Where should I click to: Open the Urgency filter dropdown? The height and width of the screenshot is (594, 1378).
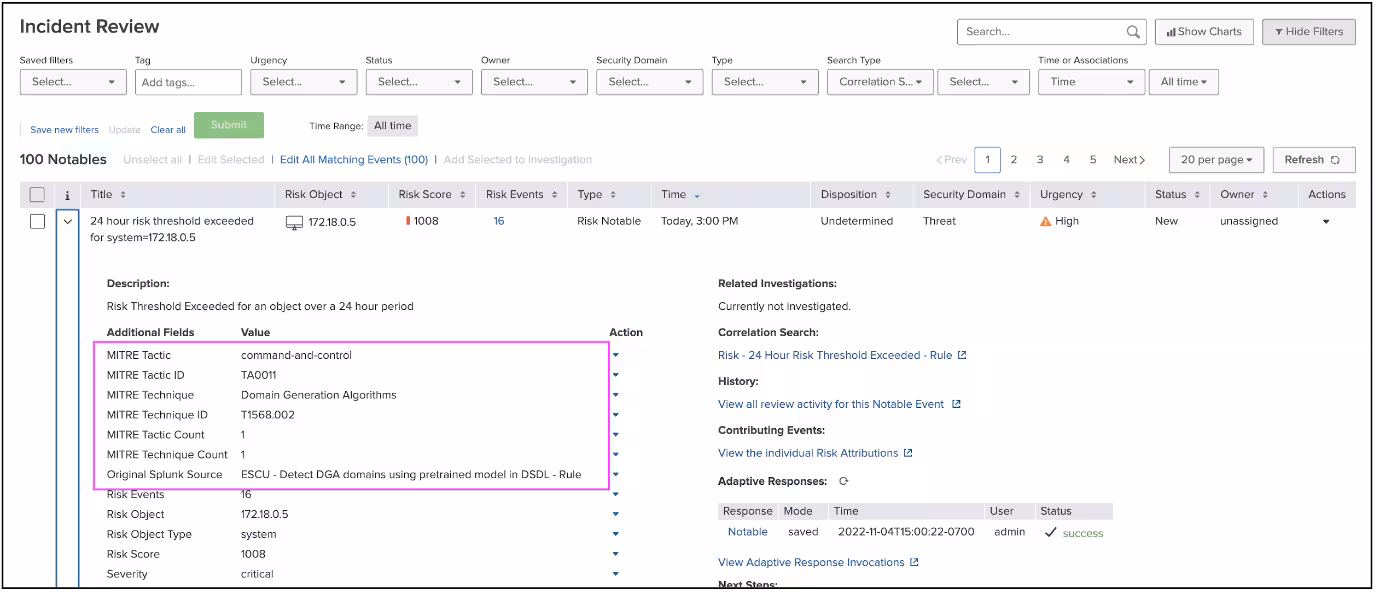tap(304, 82)
